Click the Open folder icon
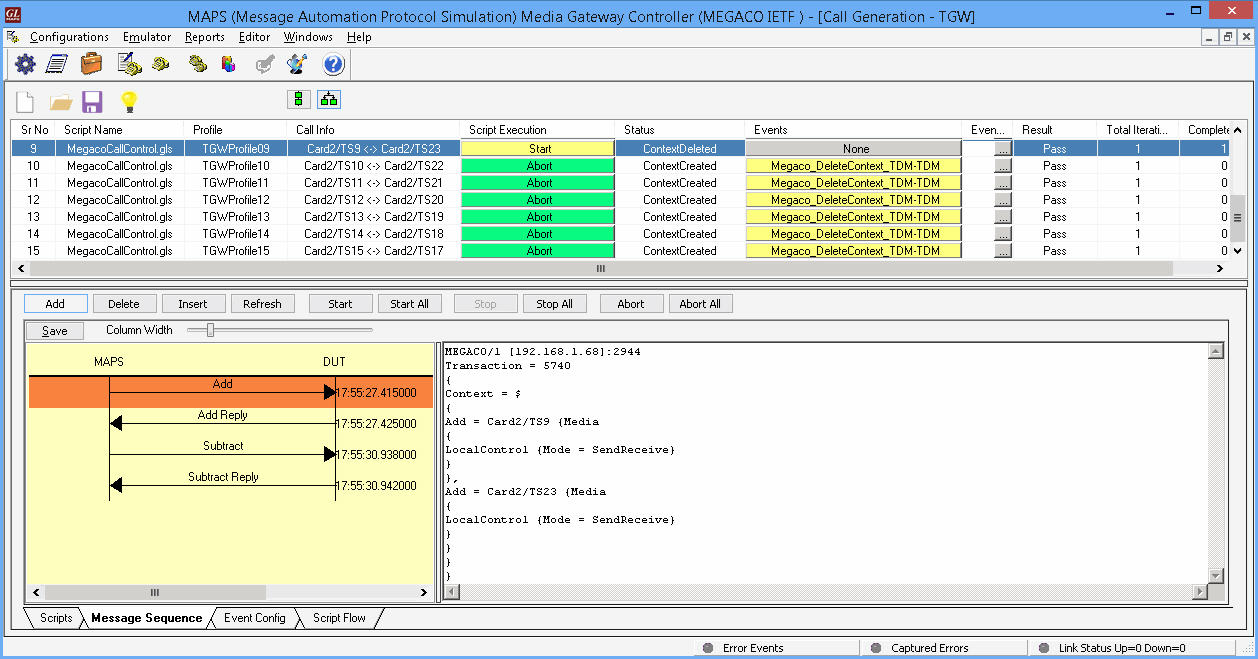 coord(61,101)
